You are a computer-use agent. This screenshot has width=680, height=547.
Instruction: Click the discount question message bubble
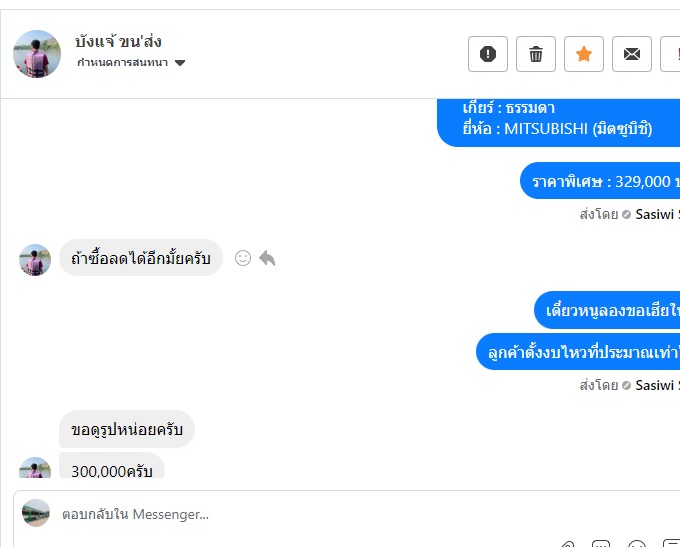pos(140,258)
